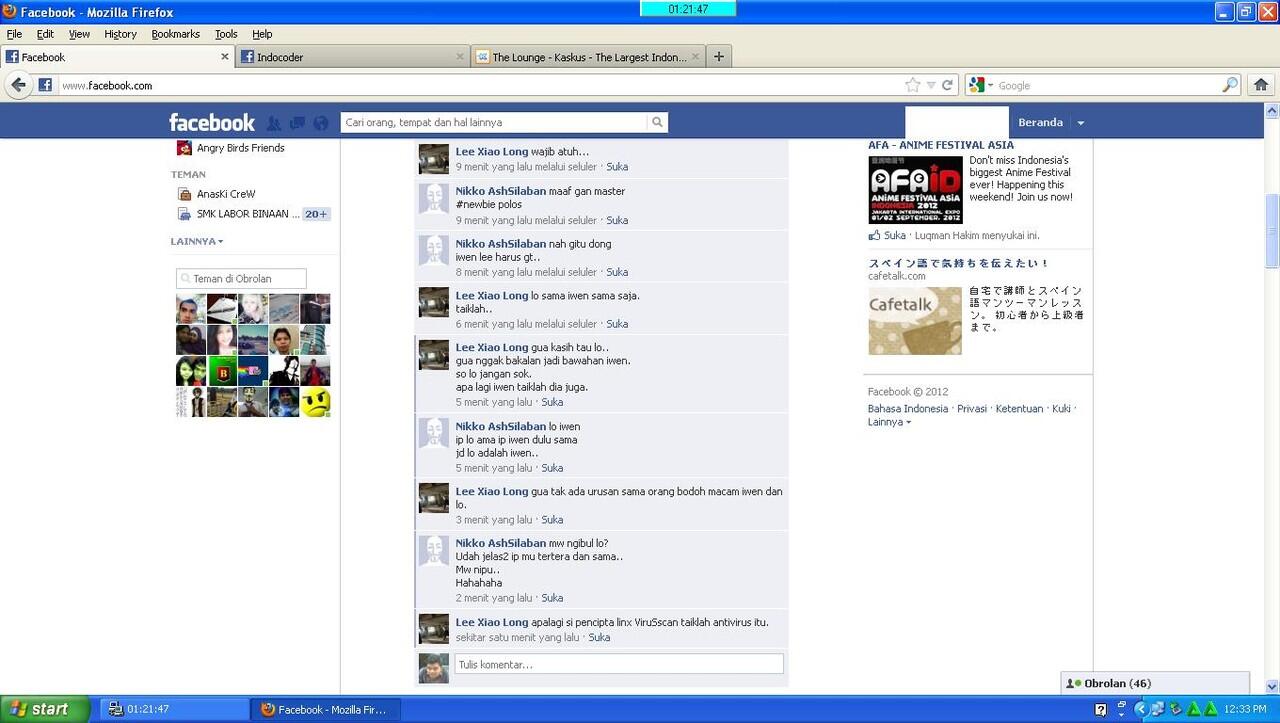Open the friend requests icon

click(x=274, y=123)
